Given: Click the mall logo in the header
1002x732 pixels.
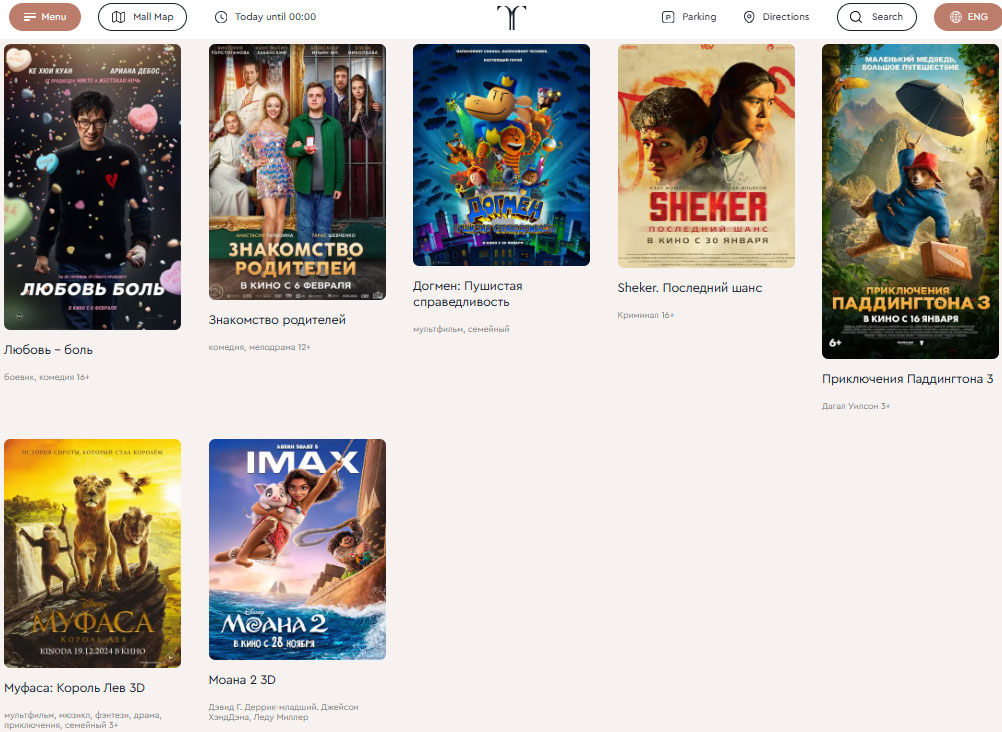Looking at the screenshot, I should pos(511,17).
